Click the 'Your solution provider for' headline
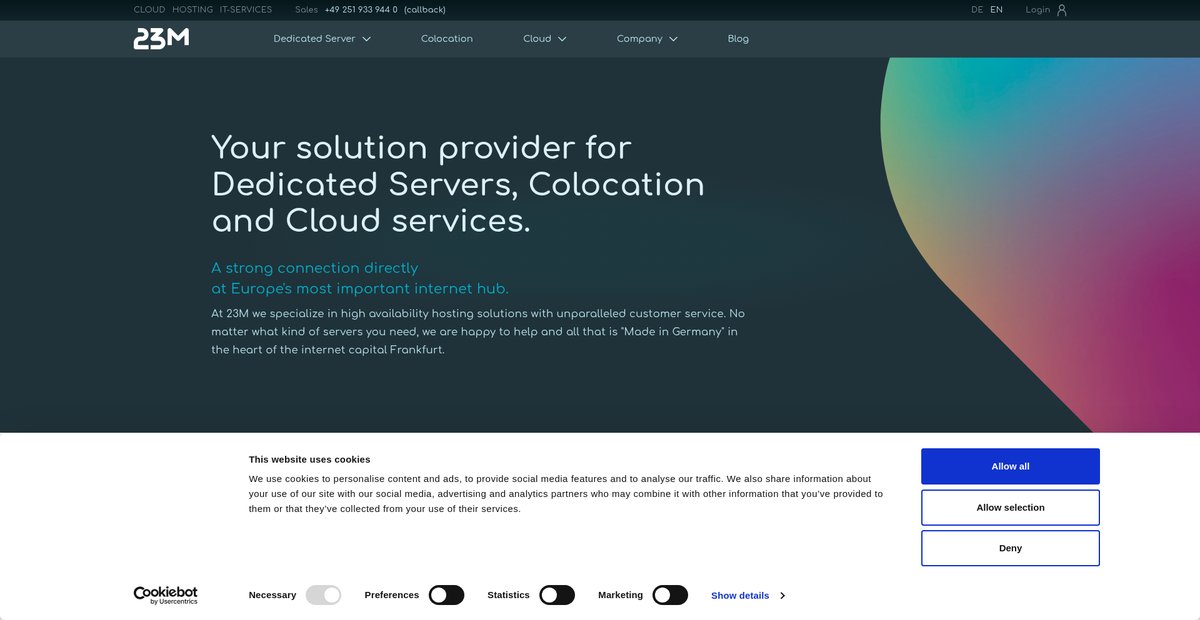The width and height of the screenshot is (1200, 620). tap(421, 148)
